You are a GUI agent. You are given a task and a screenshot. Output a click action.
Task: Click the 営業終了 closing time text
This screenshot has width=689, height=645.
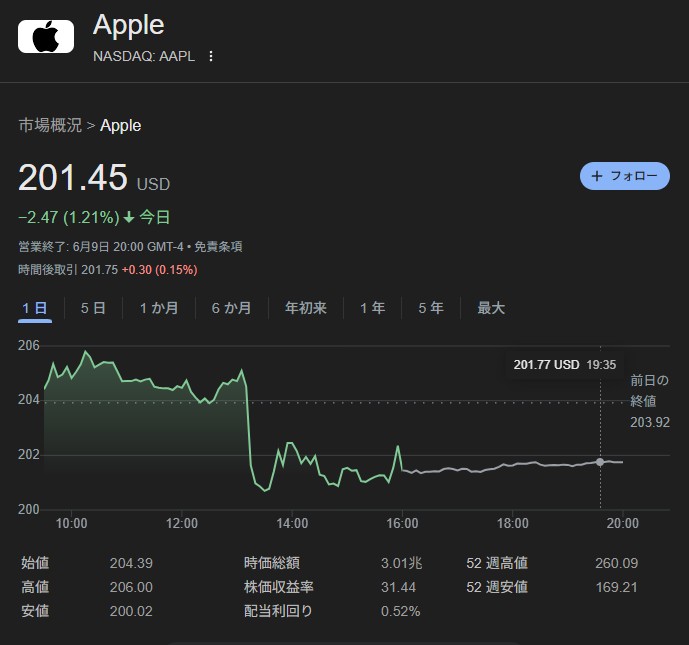101,246
